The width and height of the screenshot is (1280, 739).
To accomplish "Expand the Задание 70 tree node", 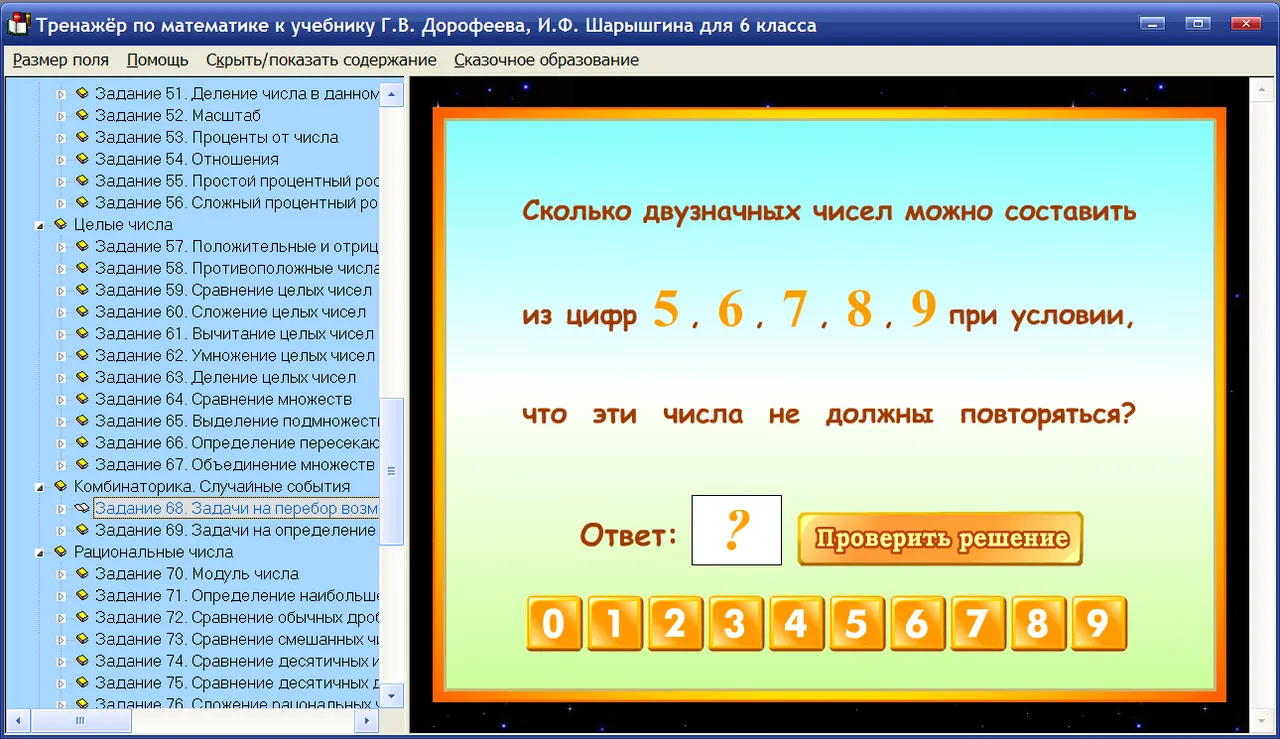I will click(x=60, y=575).
